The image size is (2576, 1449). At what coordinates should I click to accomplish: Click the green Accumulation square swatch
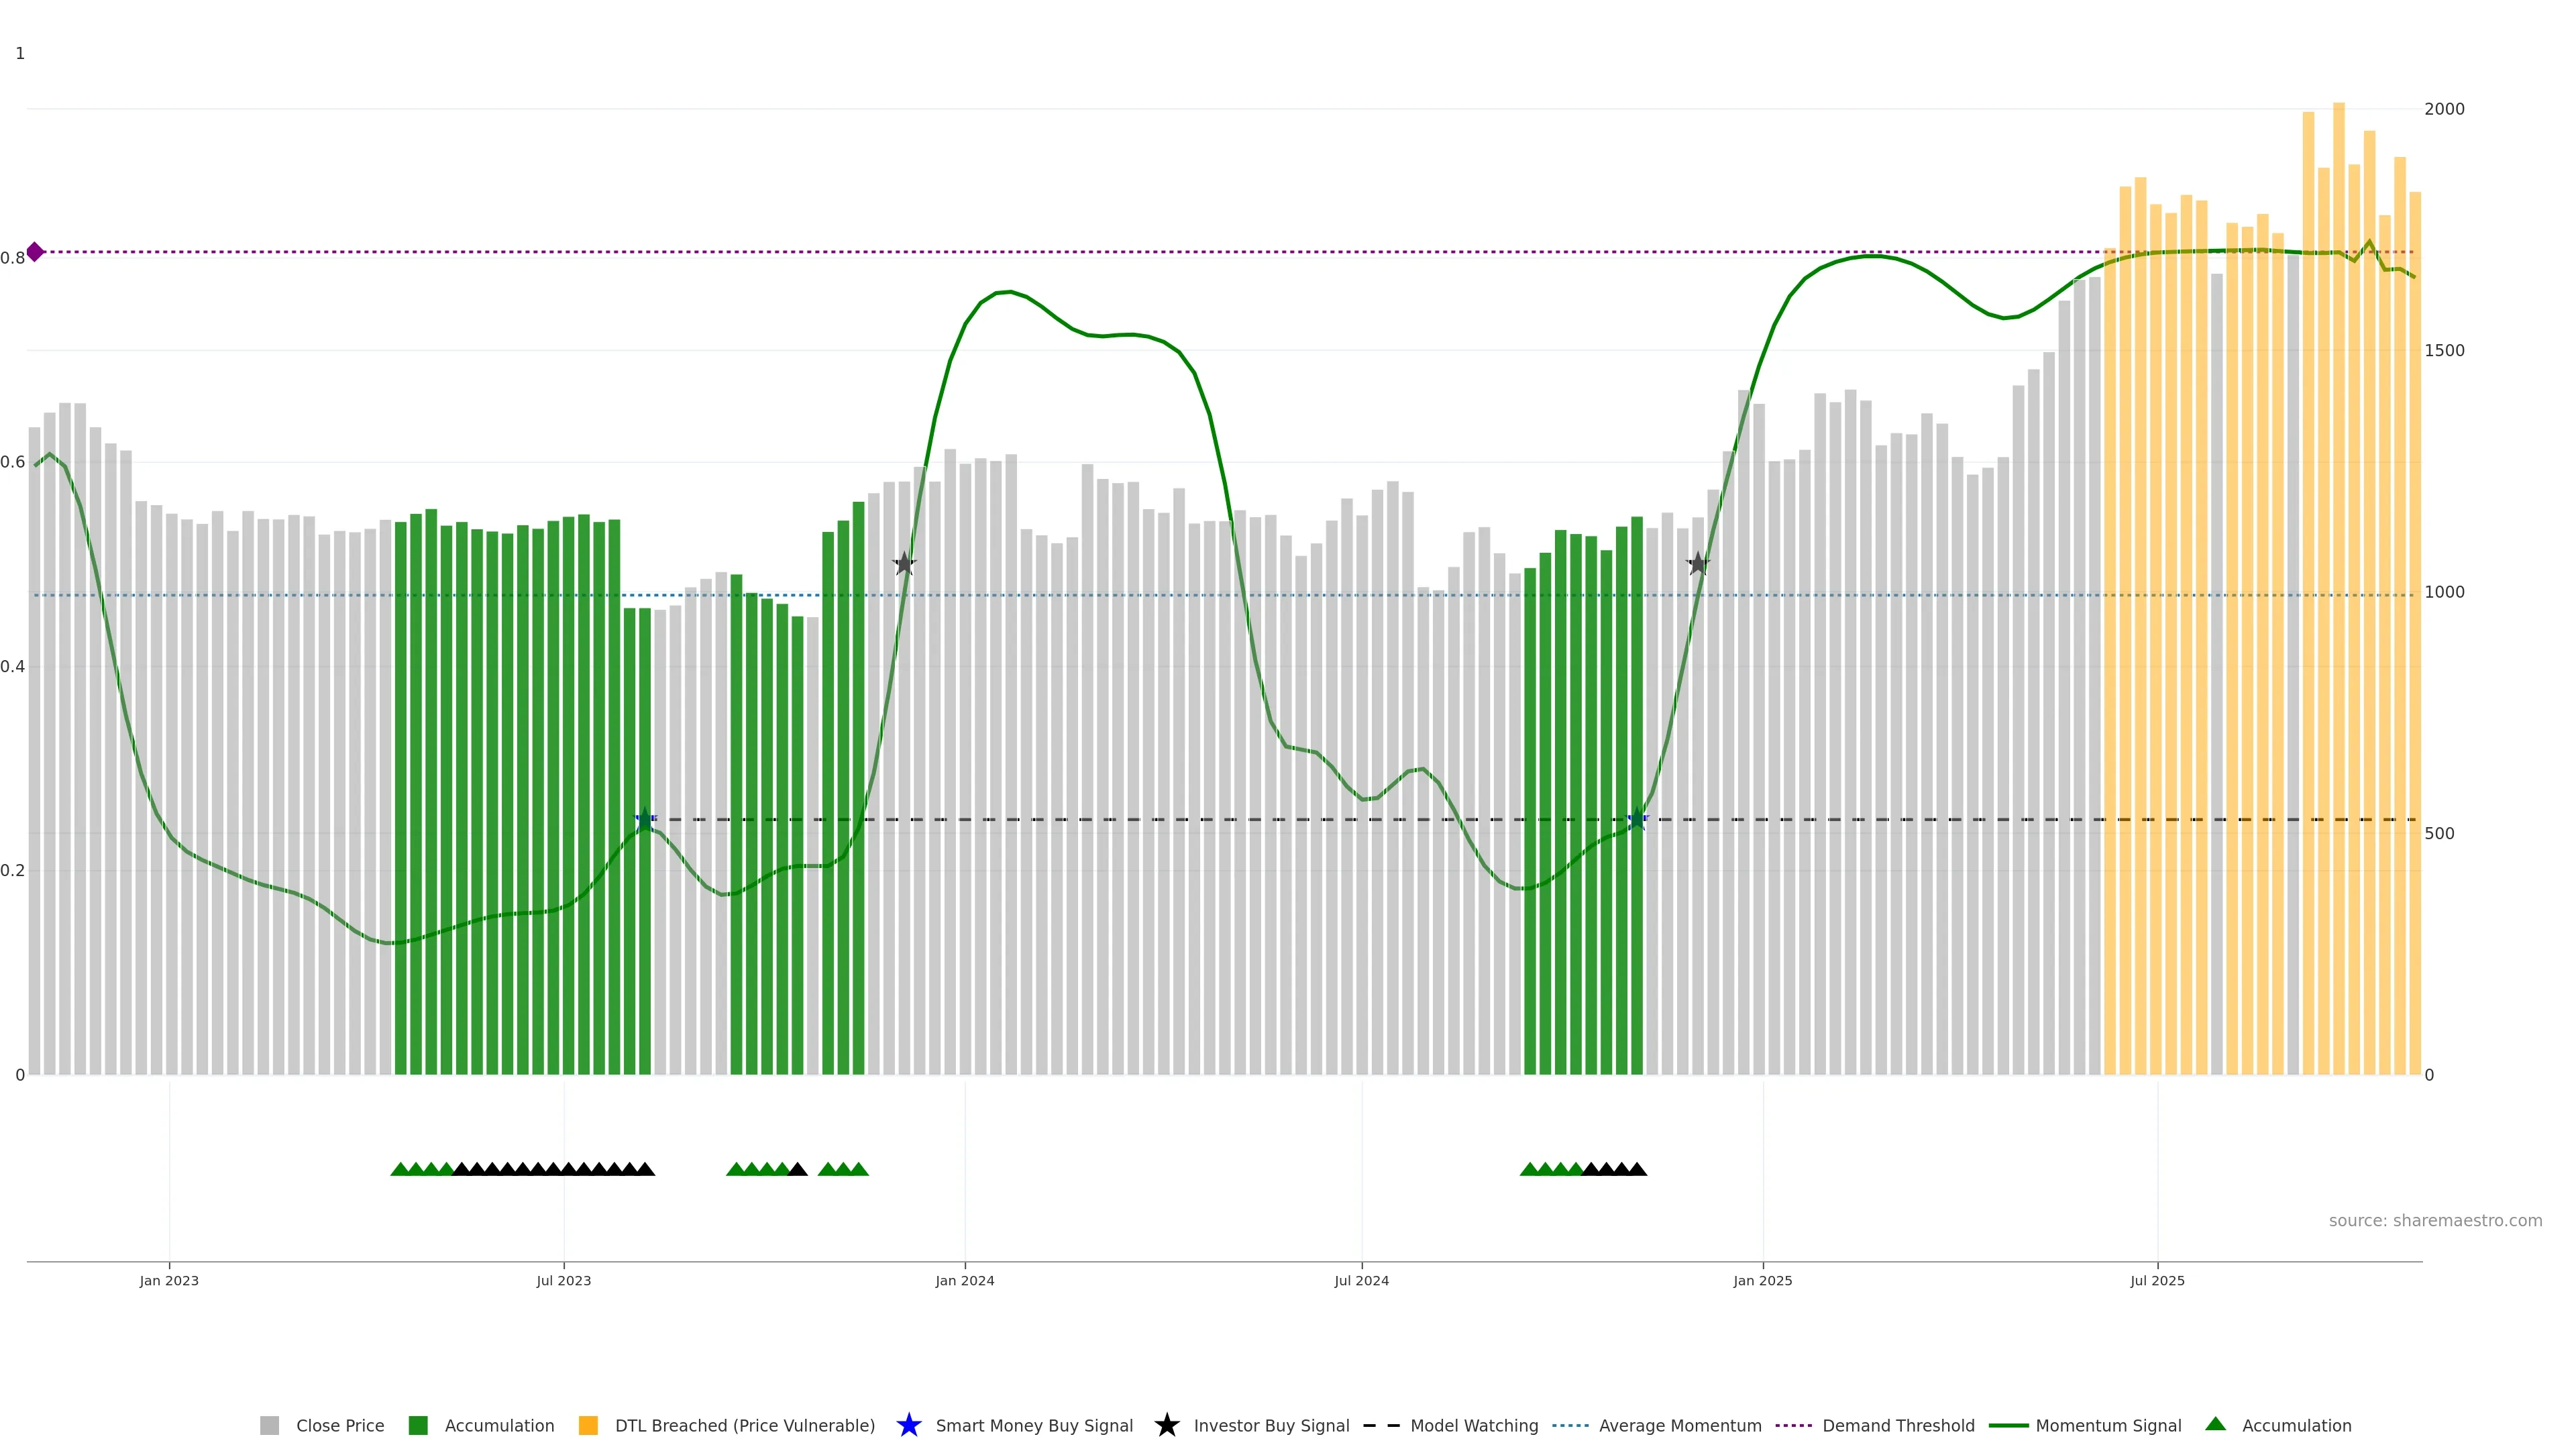418,1425
